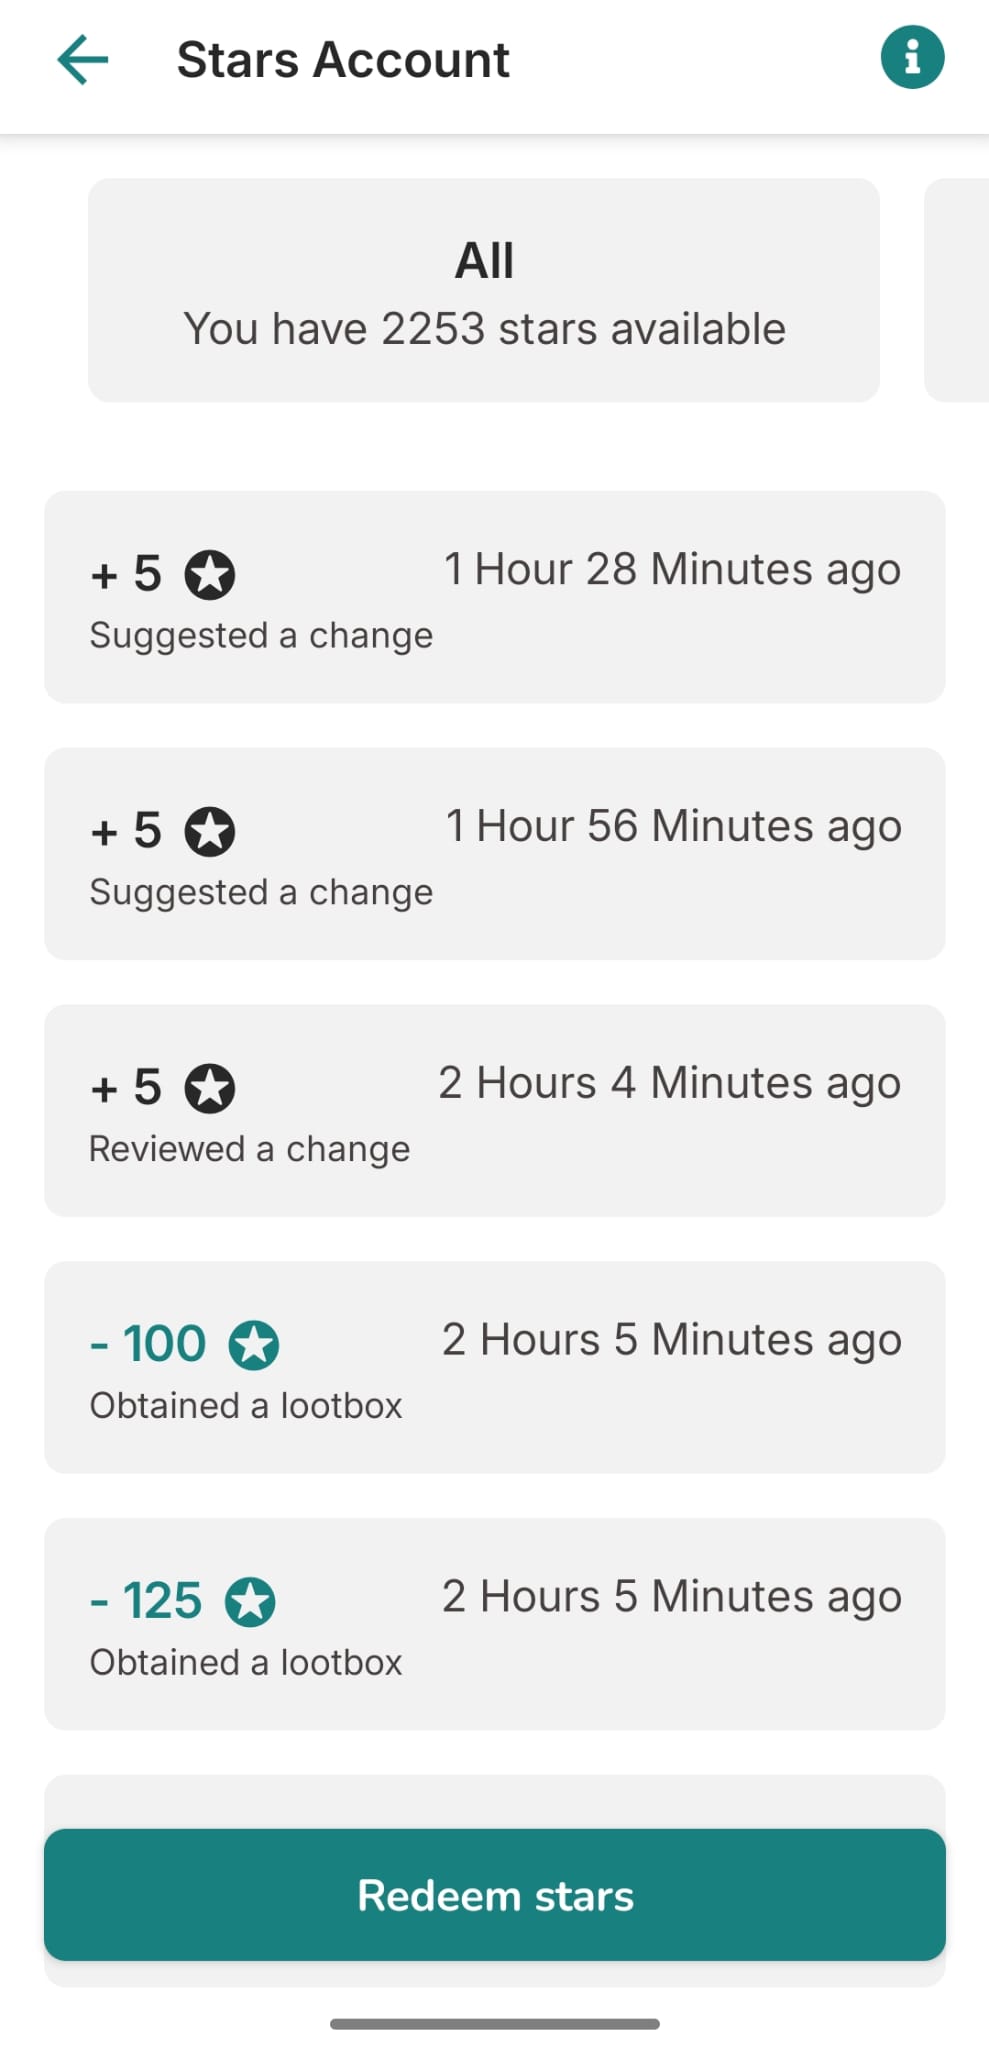Screen dimensions: 989x2048
Task: Open the 2 Hours 4 Minutes ago entry
Action: (x=494, y=1111)
